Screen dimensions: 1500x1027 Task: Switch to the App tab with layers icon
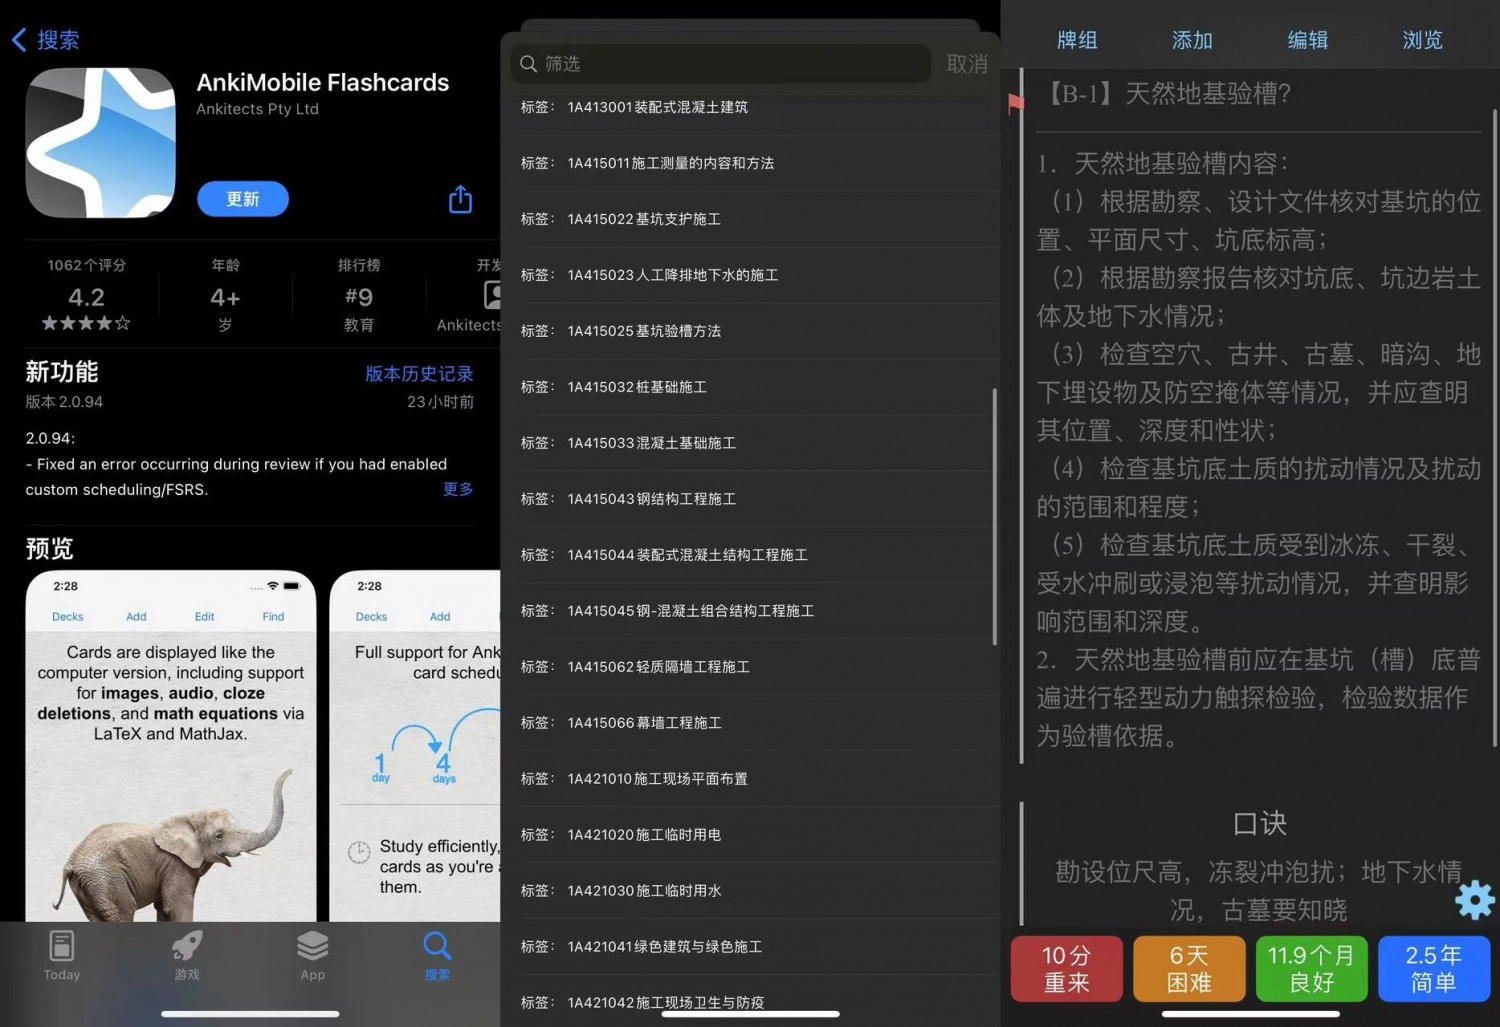[312, 956]
